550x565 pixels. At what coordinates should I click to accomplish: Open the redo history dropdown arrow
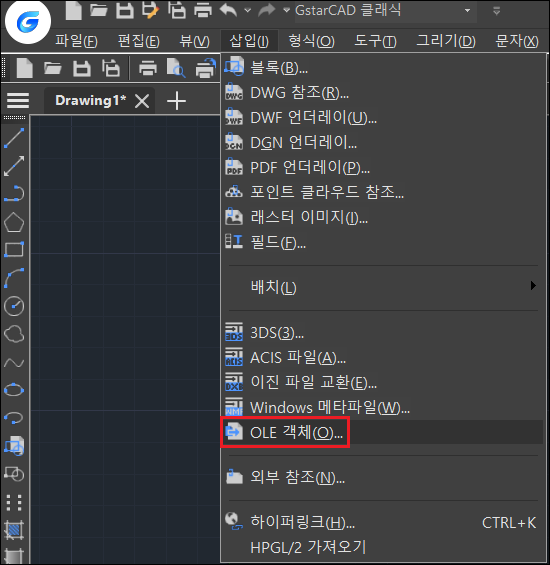[x=287, y=10]
